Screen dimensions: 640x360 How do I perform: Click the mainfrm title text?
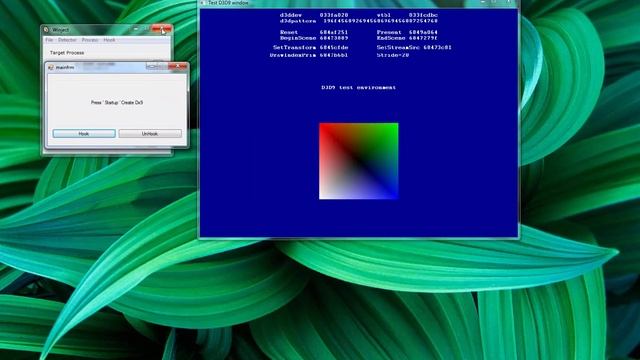pyautogui.click(x=65, y=67)
